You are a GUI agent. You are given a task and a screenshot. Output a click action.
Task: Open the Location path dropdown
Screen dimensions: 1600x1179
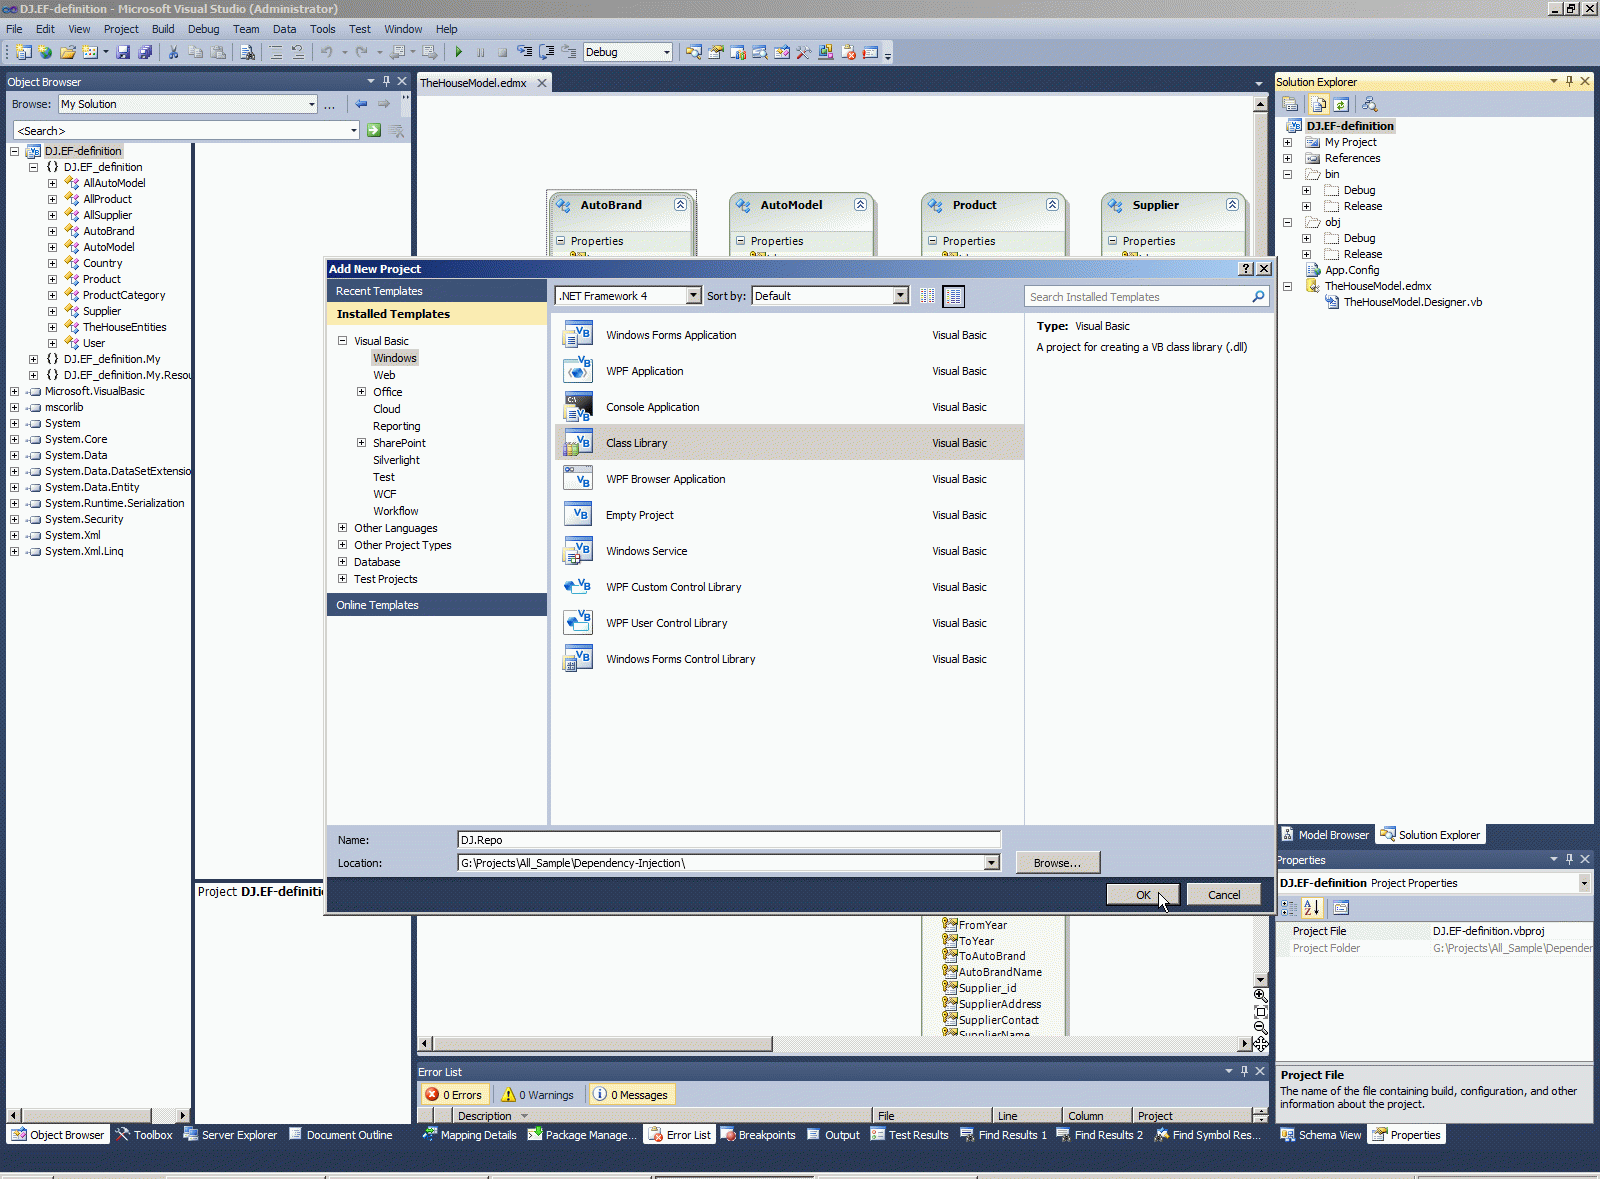click(991, 863)
